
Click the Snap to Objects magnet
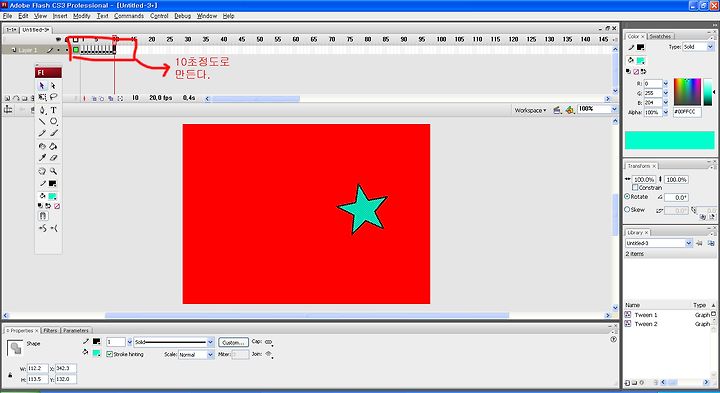pos(43,216)
